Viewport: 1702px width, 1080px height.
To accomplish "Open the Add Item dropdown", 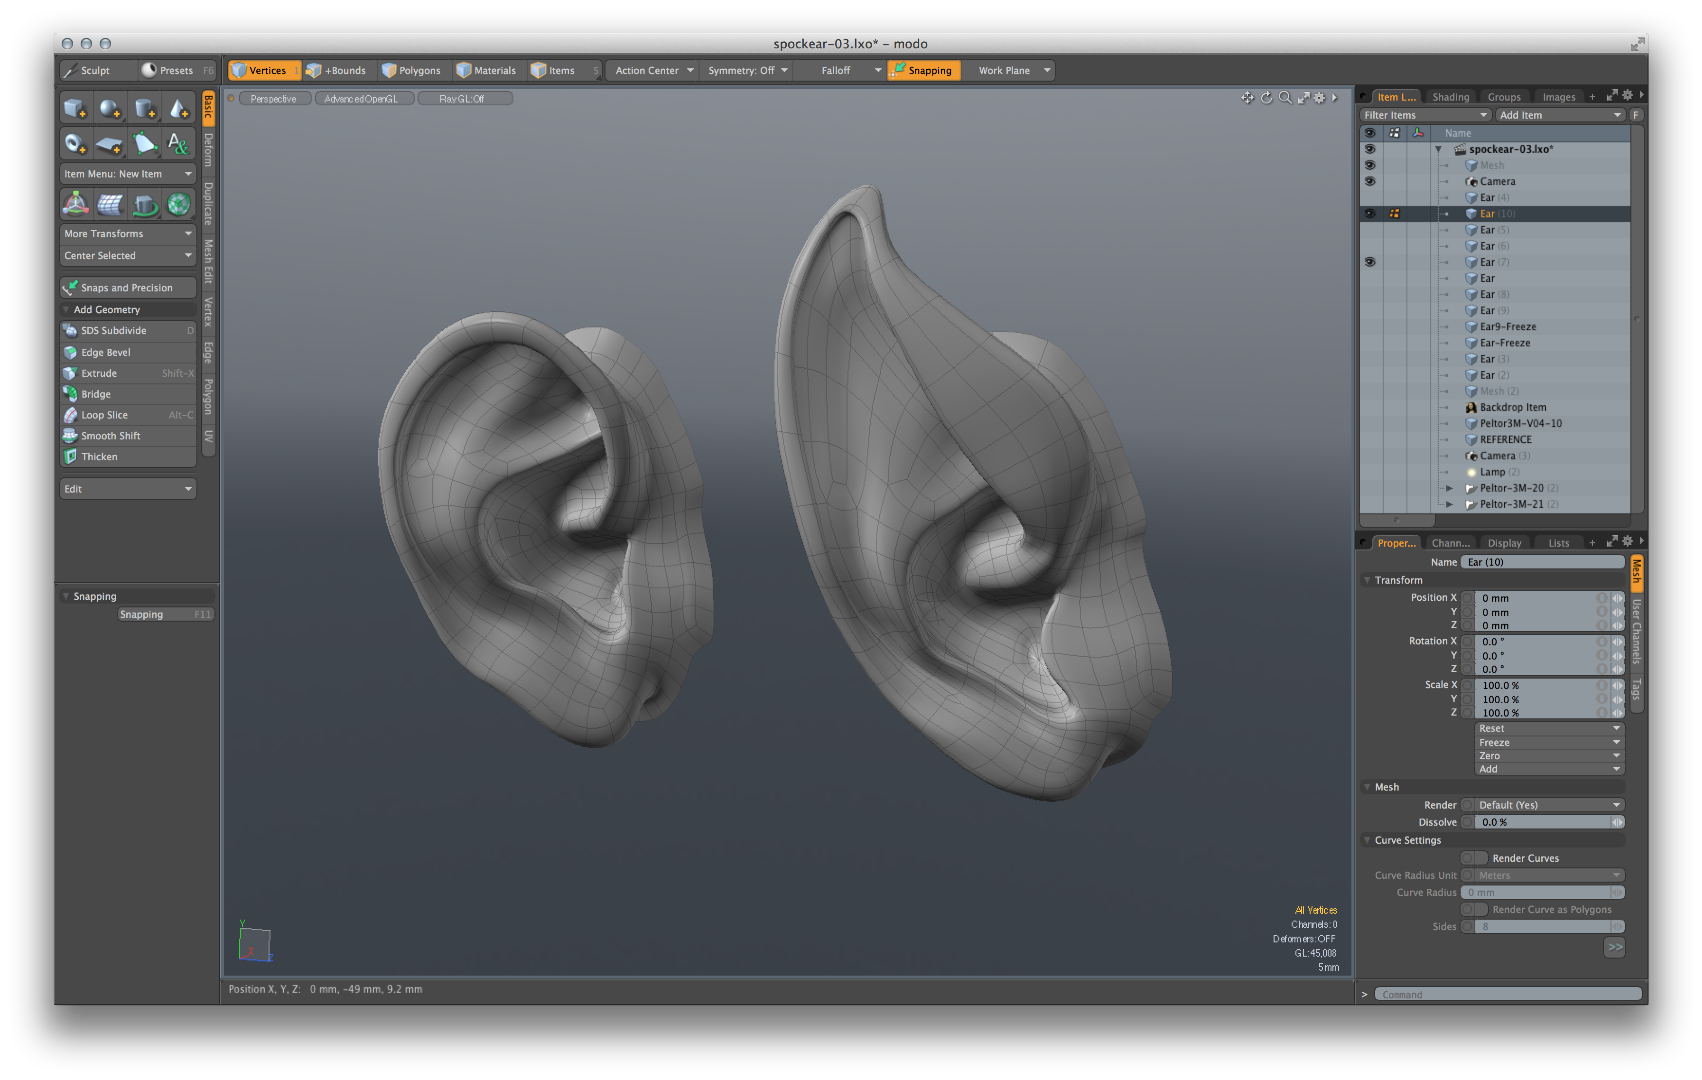I will 1559,115.
